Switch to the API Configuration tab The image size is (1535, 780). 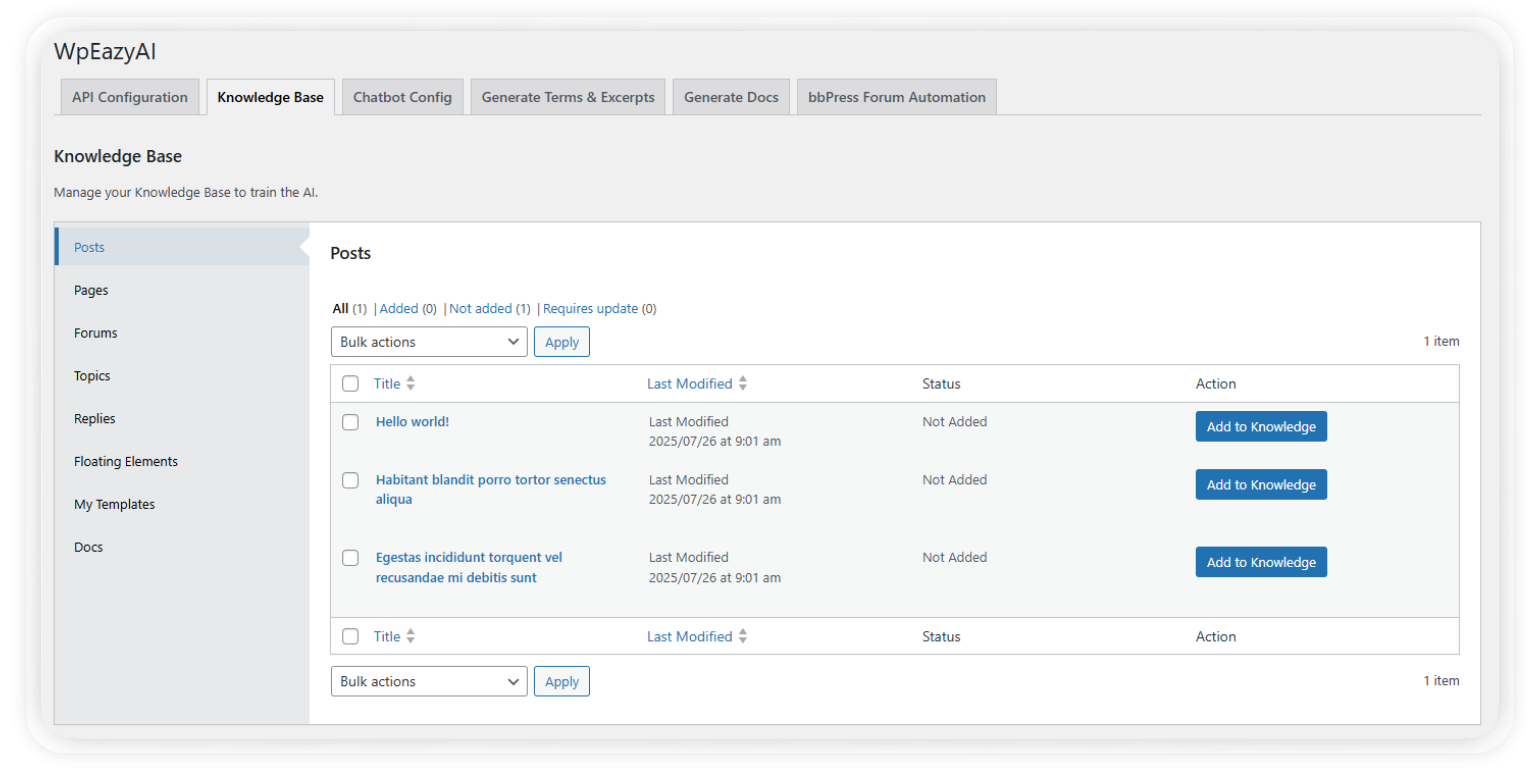point(130,97)
